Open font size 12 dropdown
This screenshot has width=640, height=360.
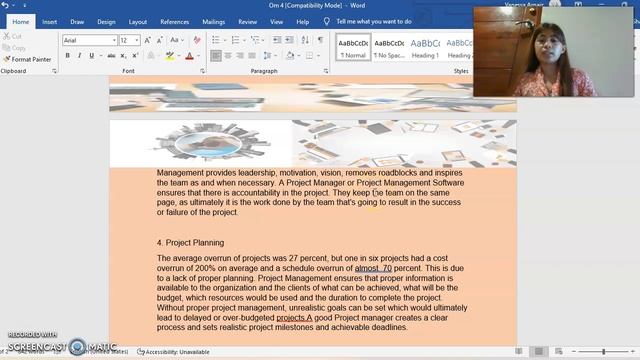click(137, 40)
